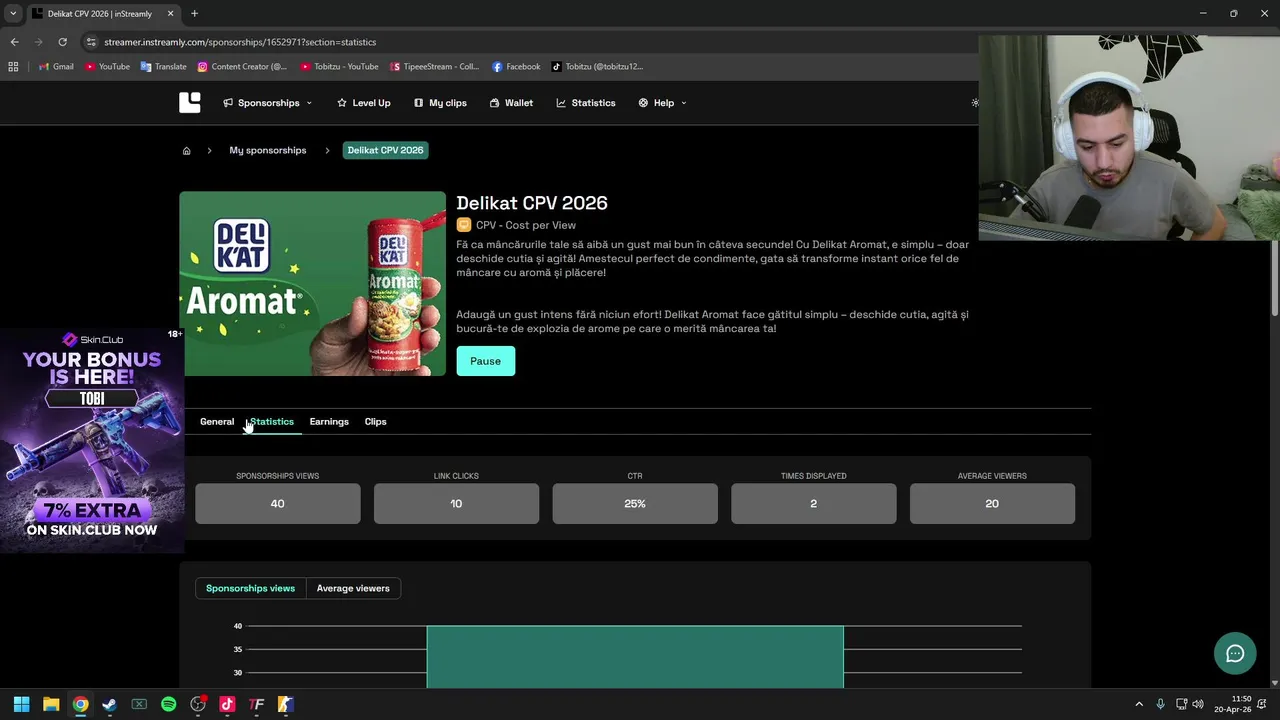The image size is (1280, 720).
Task: Go to My sponsorships breadcrumb
Action: pyautogui.click(x=268, y=150)
